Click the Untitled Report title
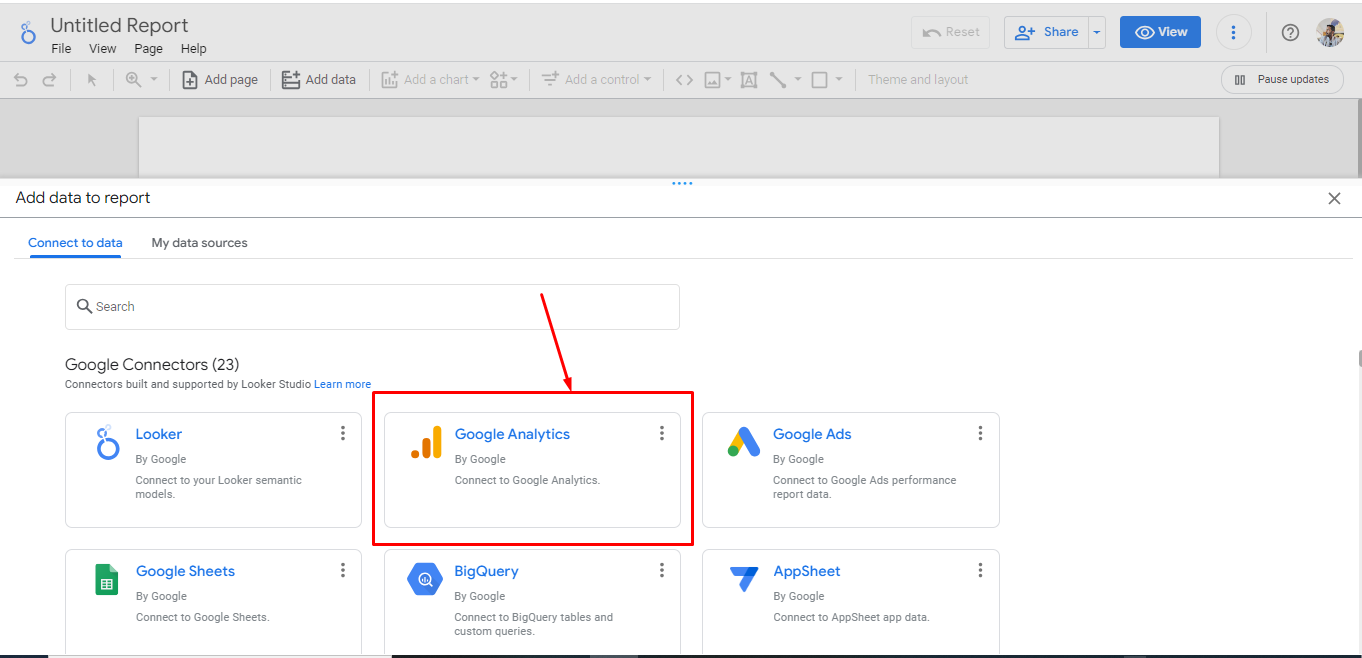The image size is (1362, 658). point(119,25)
